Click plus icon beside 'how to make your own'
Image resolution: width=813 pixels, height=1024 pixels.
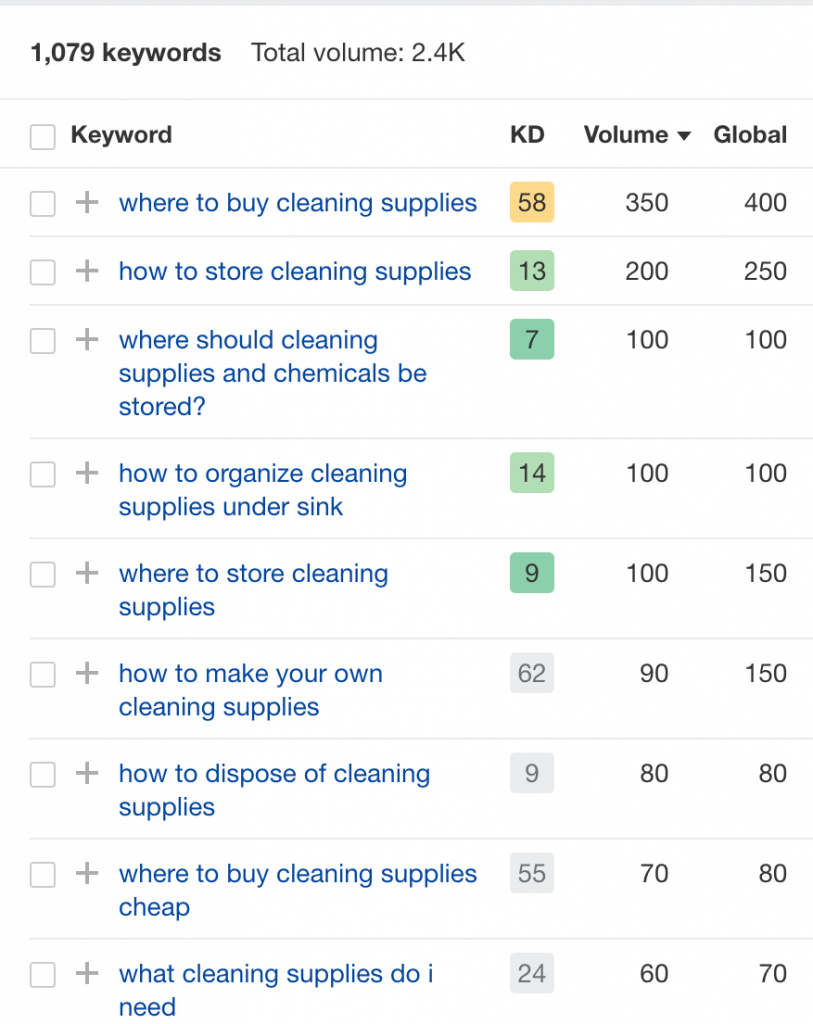pos(87,673)
